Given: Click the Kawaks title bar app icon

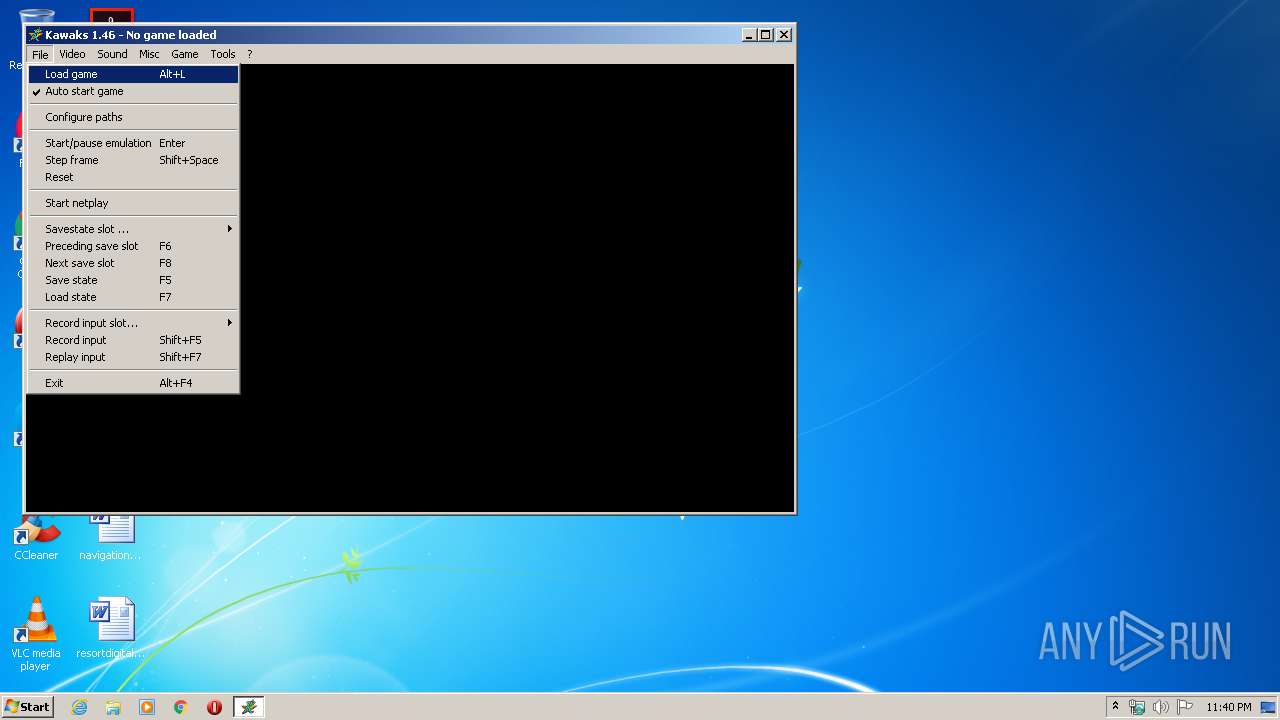Looking at the screenshot, I should pos(36,35).
